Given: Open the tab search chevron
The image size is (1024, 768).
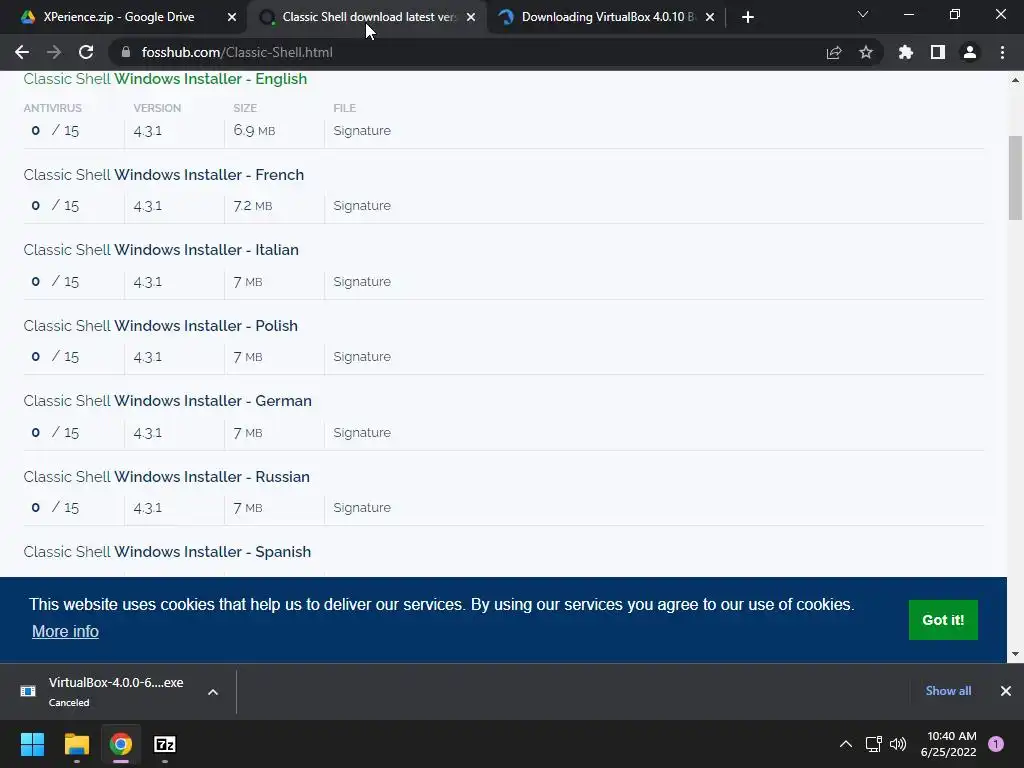Looking at the screenshot, I should (863, 14).
